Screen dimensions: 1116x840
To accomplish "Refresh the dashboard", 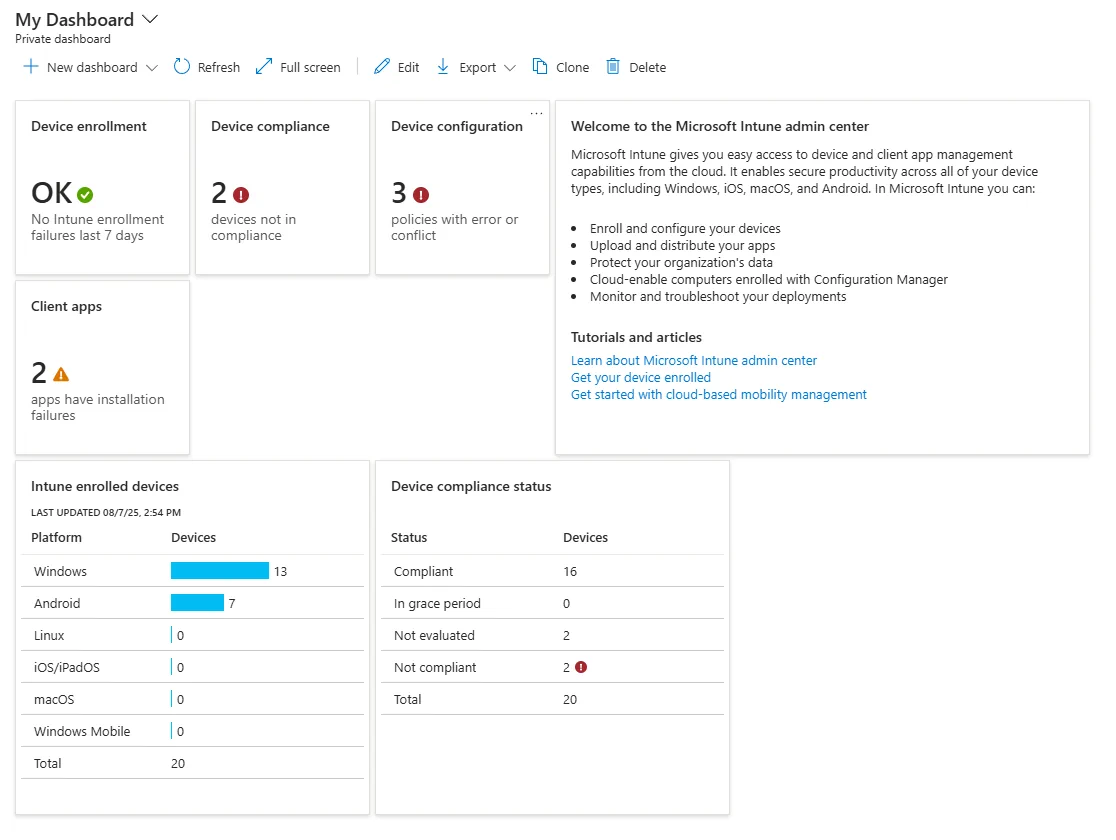I will pos(206,67).
